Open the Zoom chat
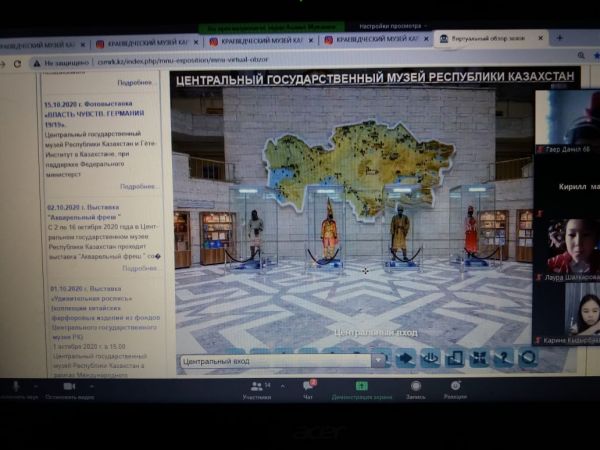This screenshot has height=450, width=600. click(309, 386)
